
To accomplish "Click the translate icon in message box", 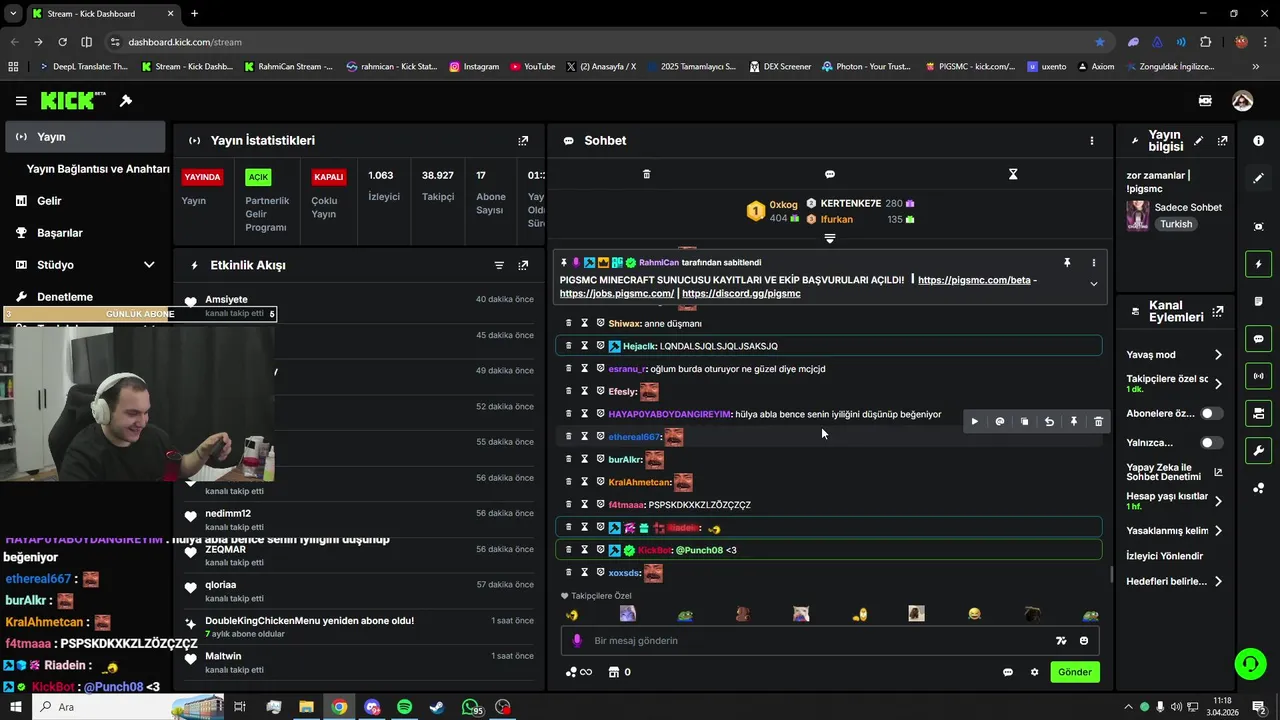I will 1061,641.
